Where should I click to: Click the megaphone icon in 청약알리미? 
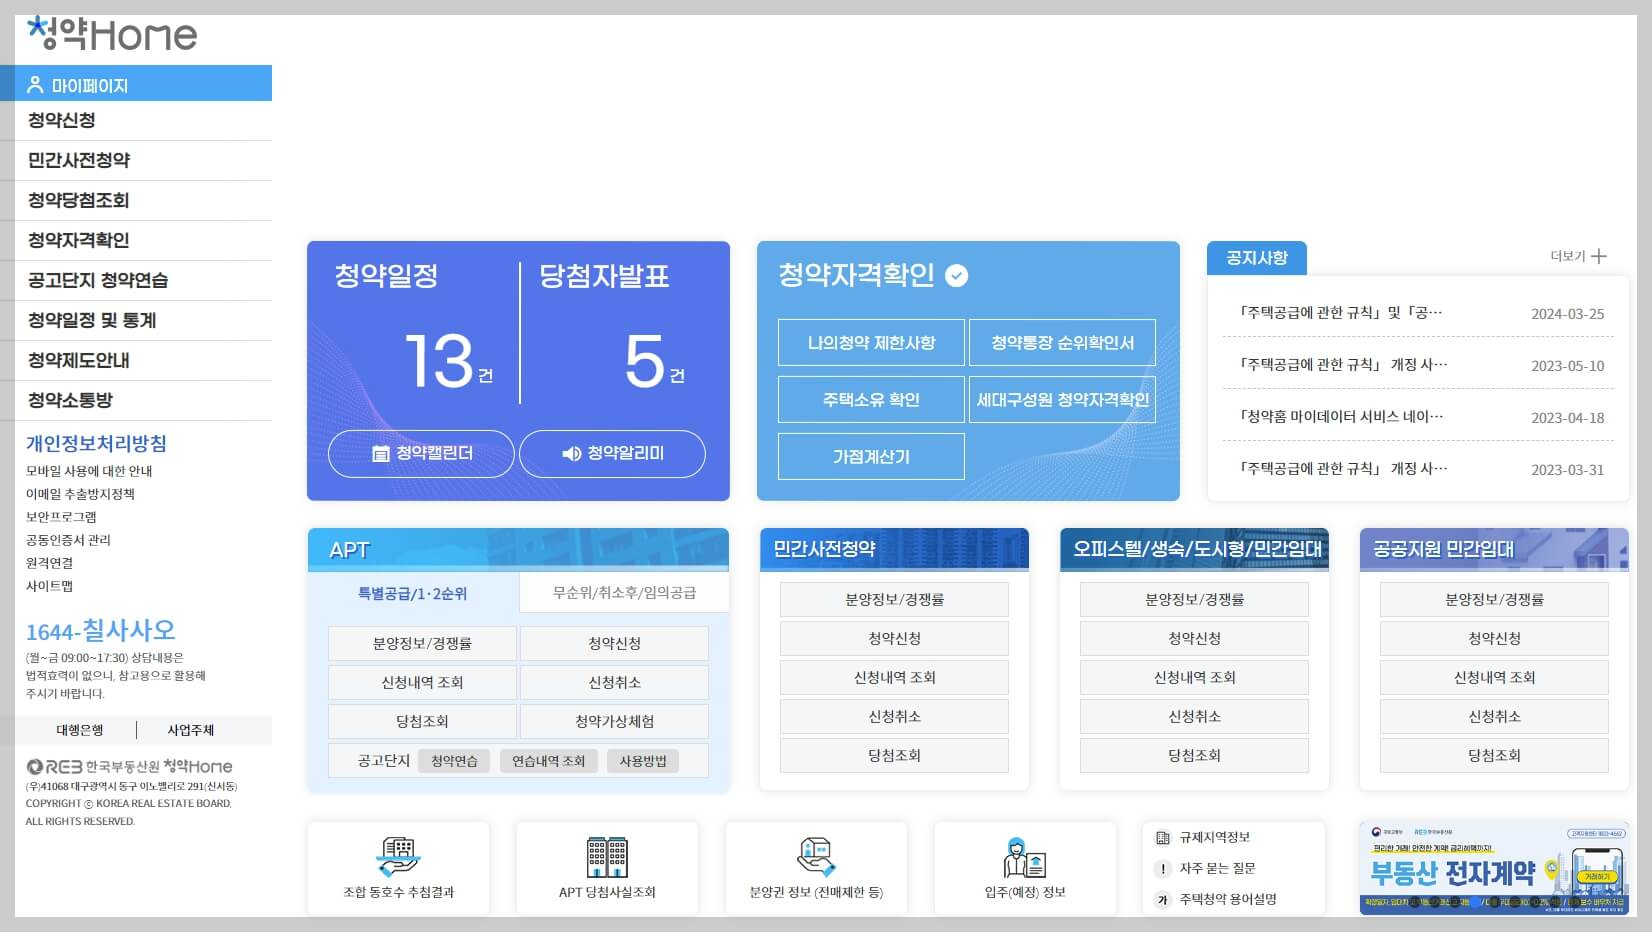(x=572, y=454)
